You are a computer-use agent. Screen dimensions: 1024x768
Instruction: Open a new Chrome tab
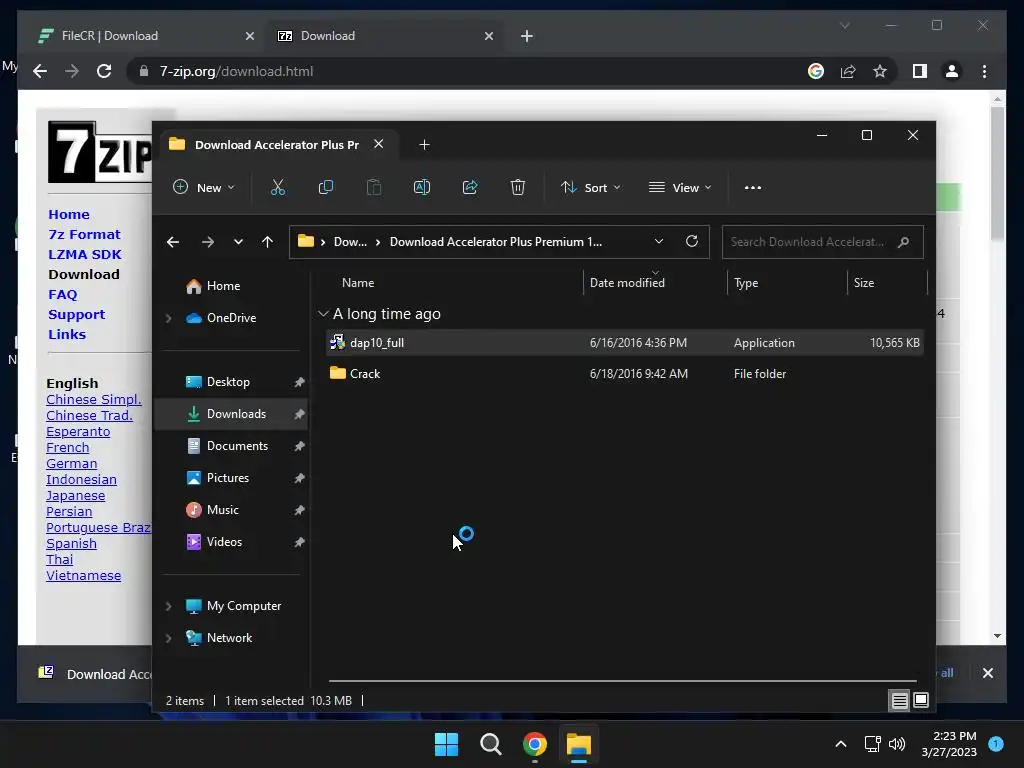point(527,36)
